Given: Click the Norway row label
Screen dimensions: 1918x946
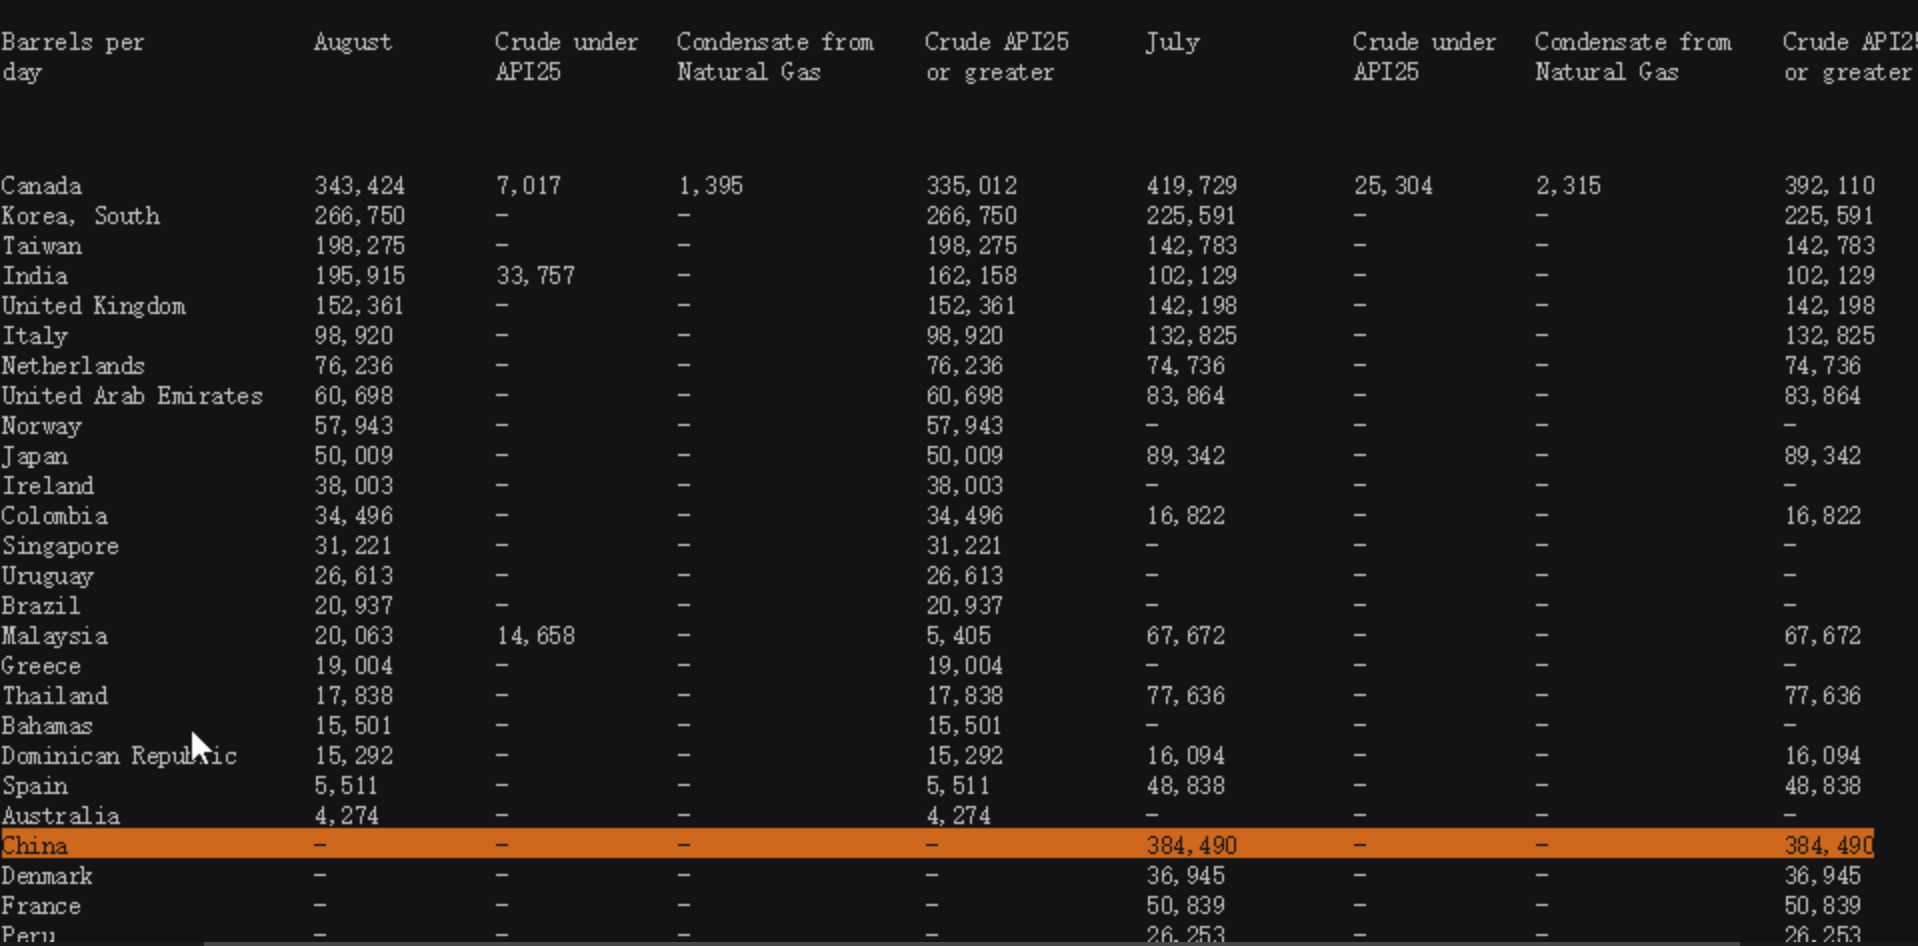Looking at the screenshot, I should (x=41, y=426).
